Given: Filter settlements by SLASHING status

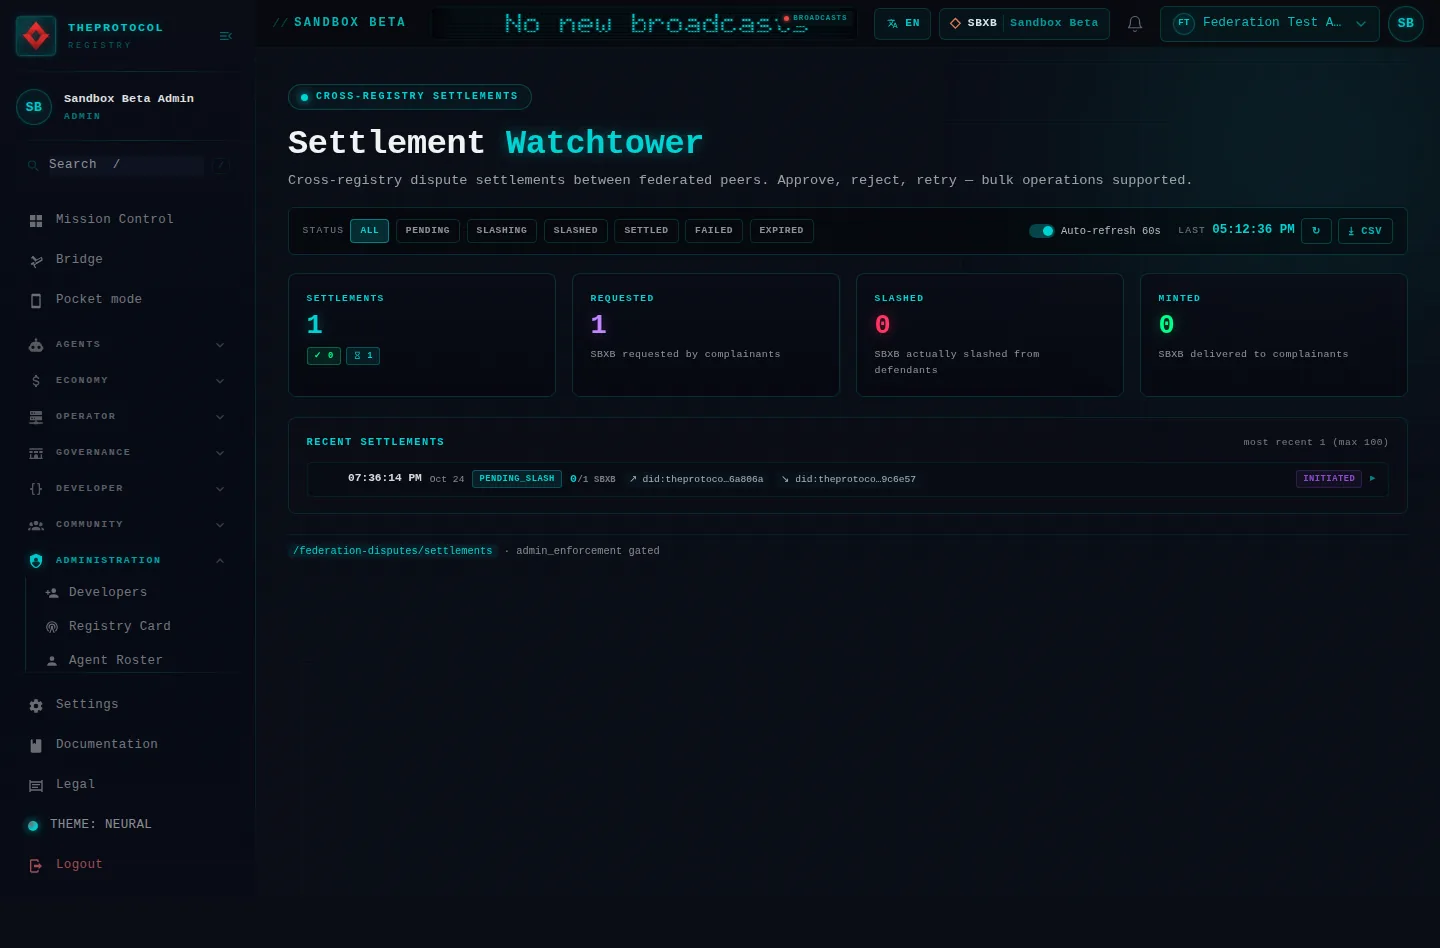Looking at the screenshot, I should 502,230.
